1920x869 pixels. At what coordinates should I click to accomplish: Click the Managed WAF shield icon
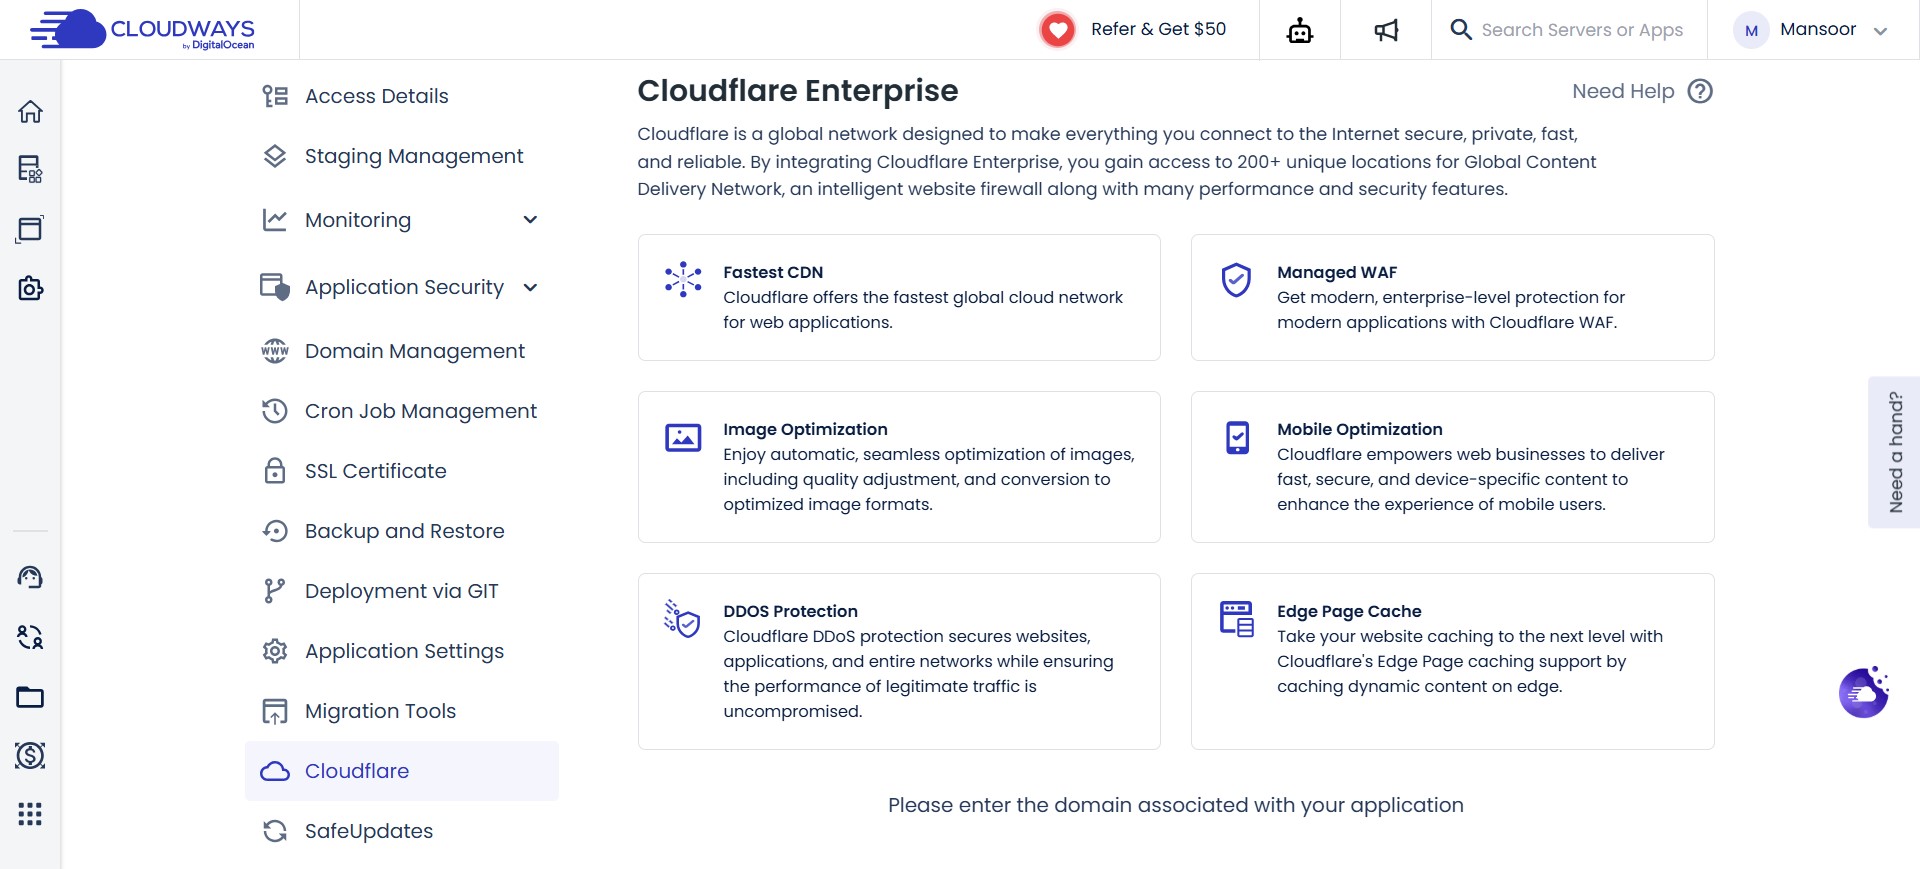coord(1237,280)
